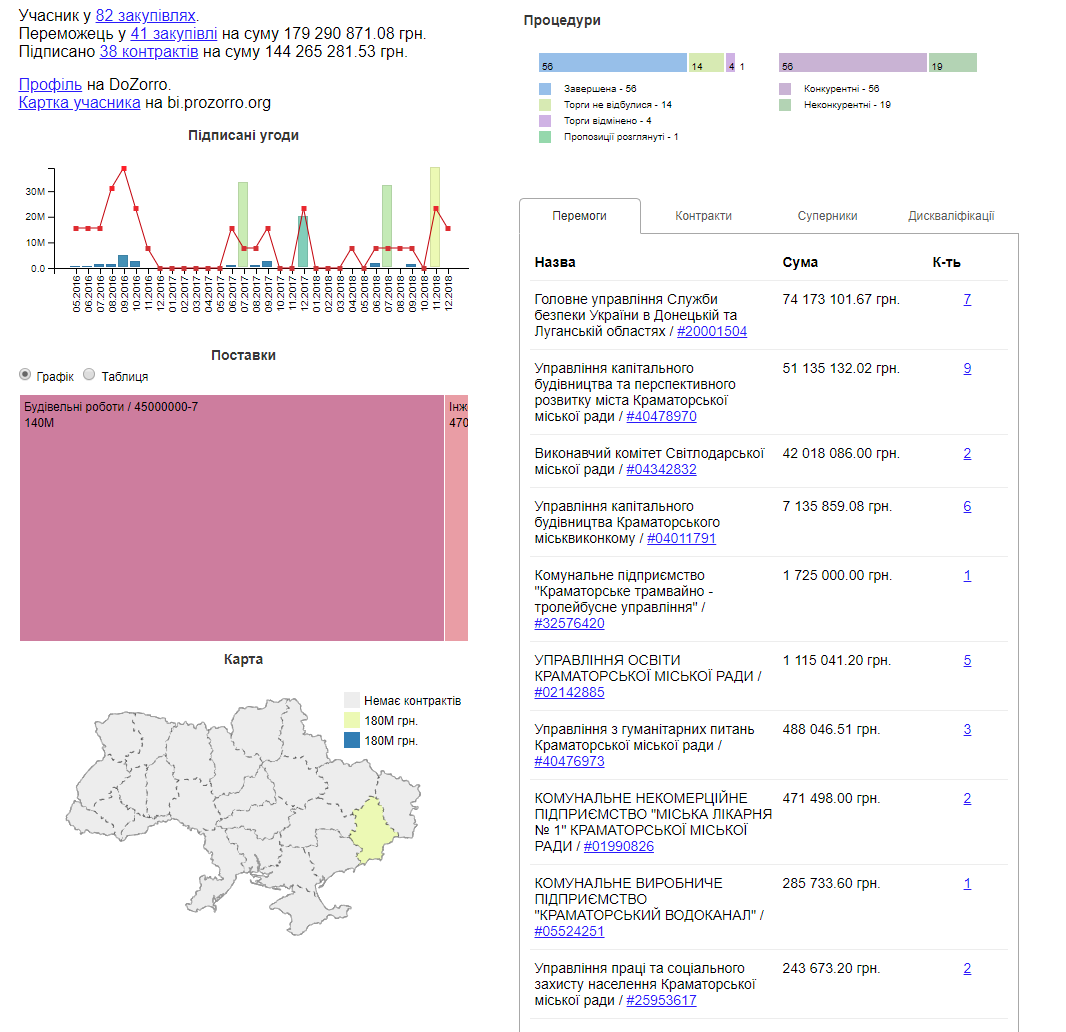Click the purple Конкурентні legend swatch
The height and width of the screenshot is (1032, 1066).
tap(786, 88)
